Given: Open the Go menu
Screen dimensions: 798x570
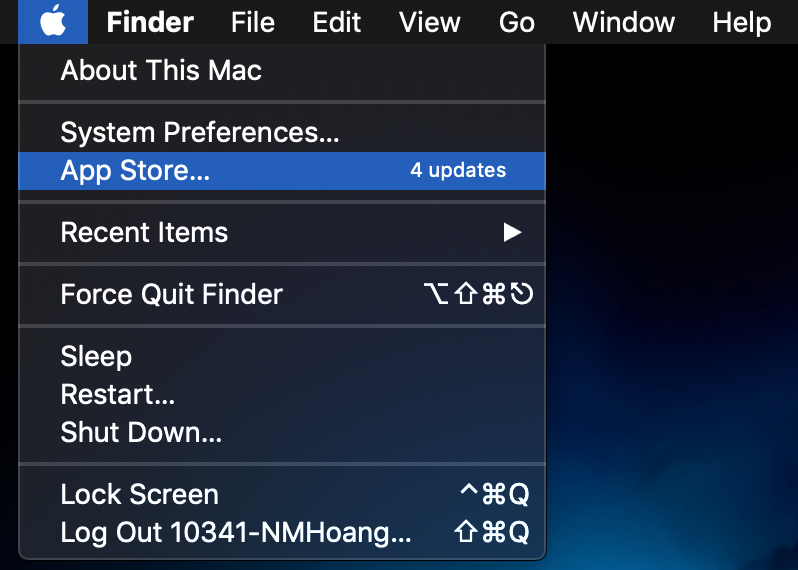Looking at the screenshot, I should [x=517, y=22].
